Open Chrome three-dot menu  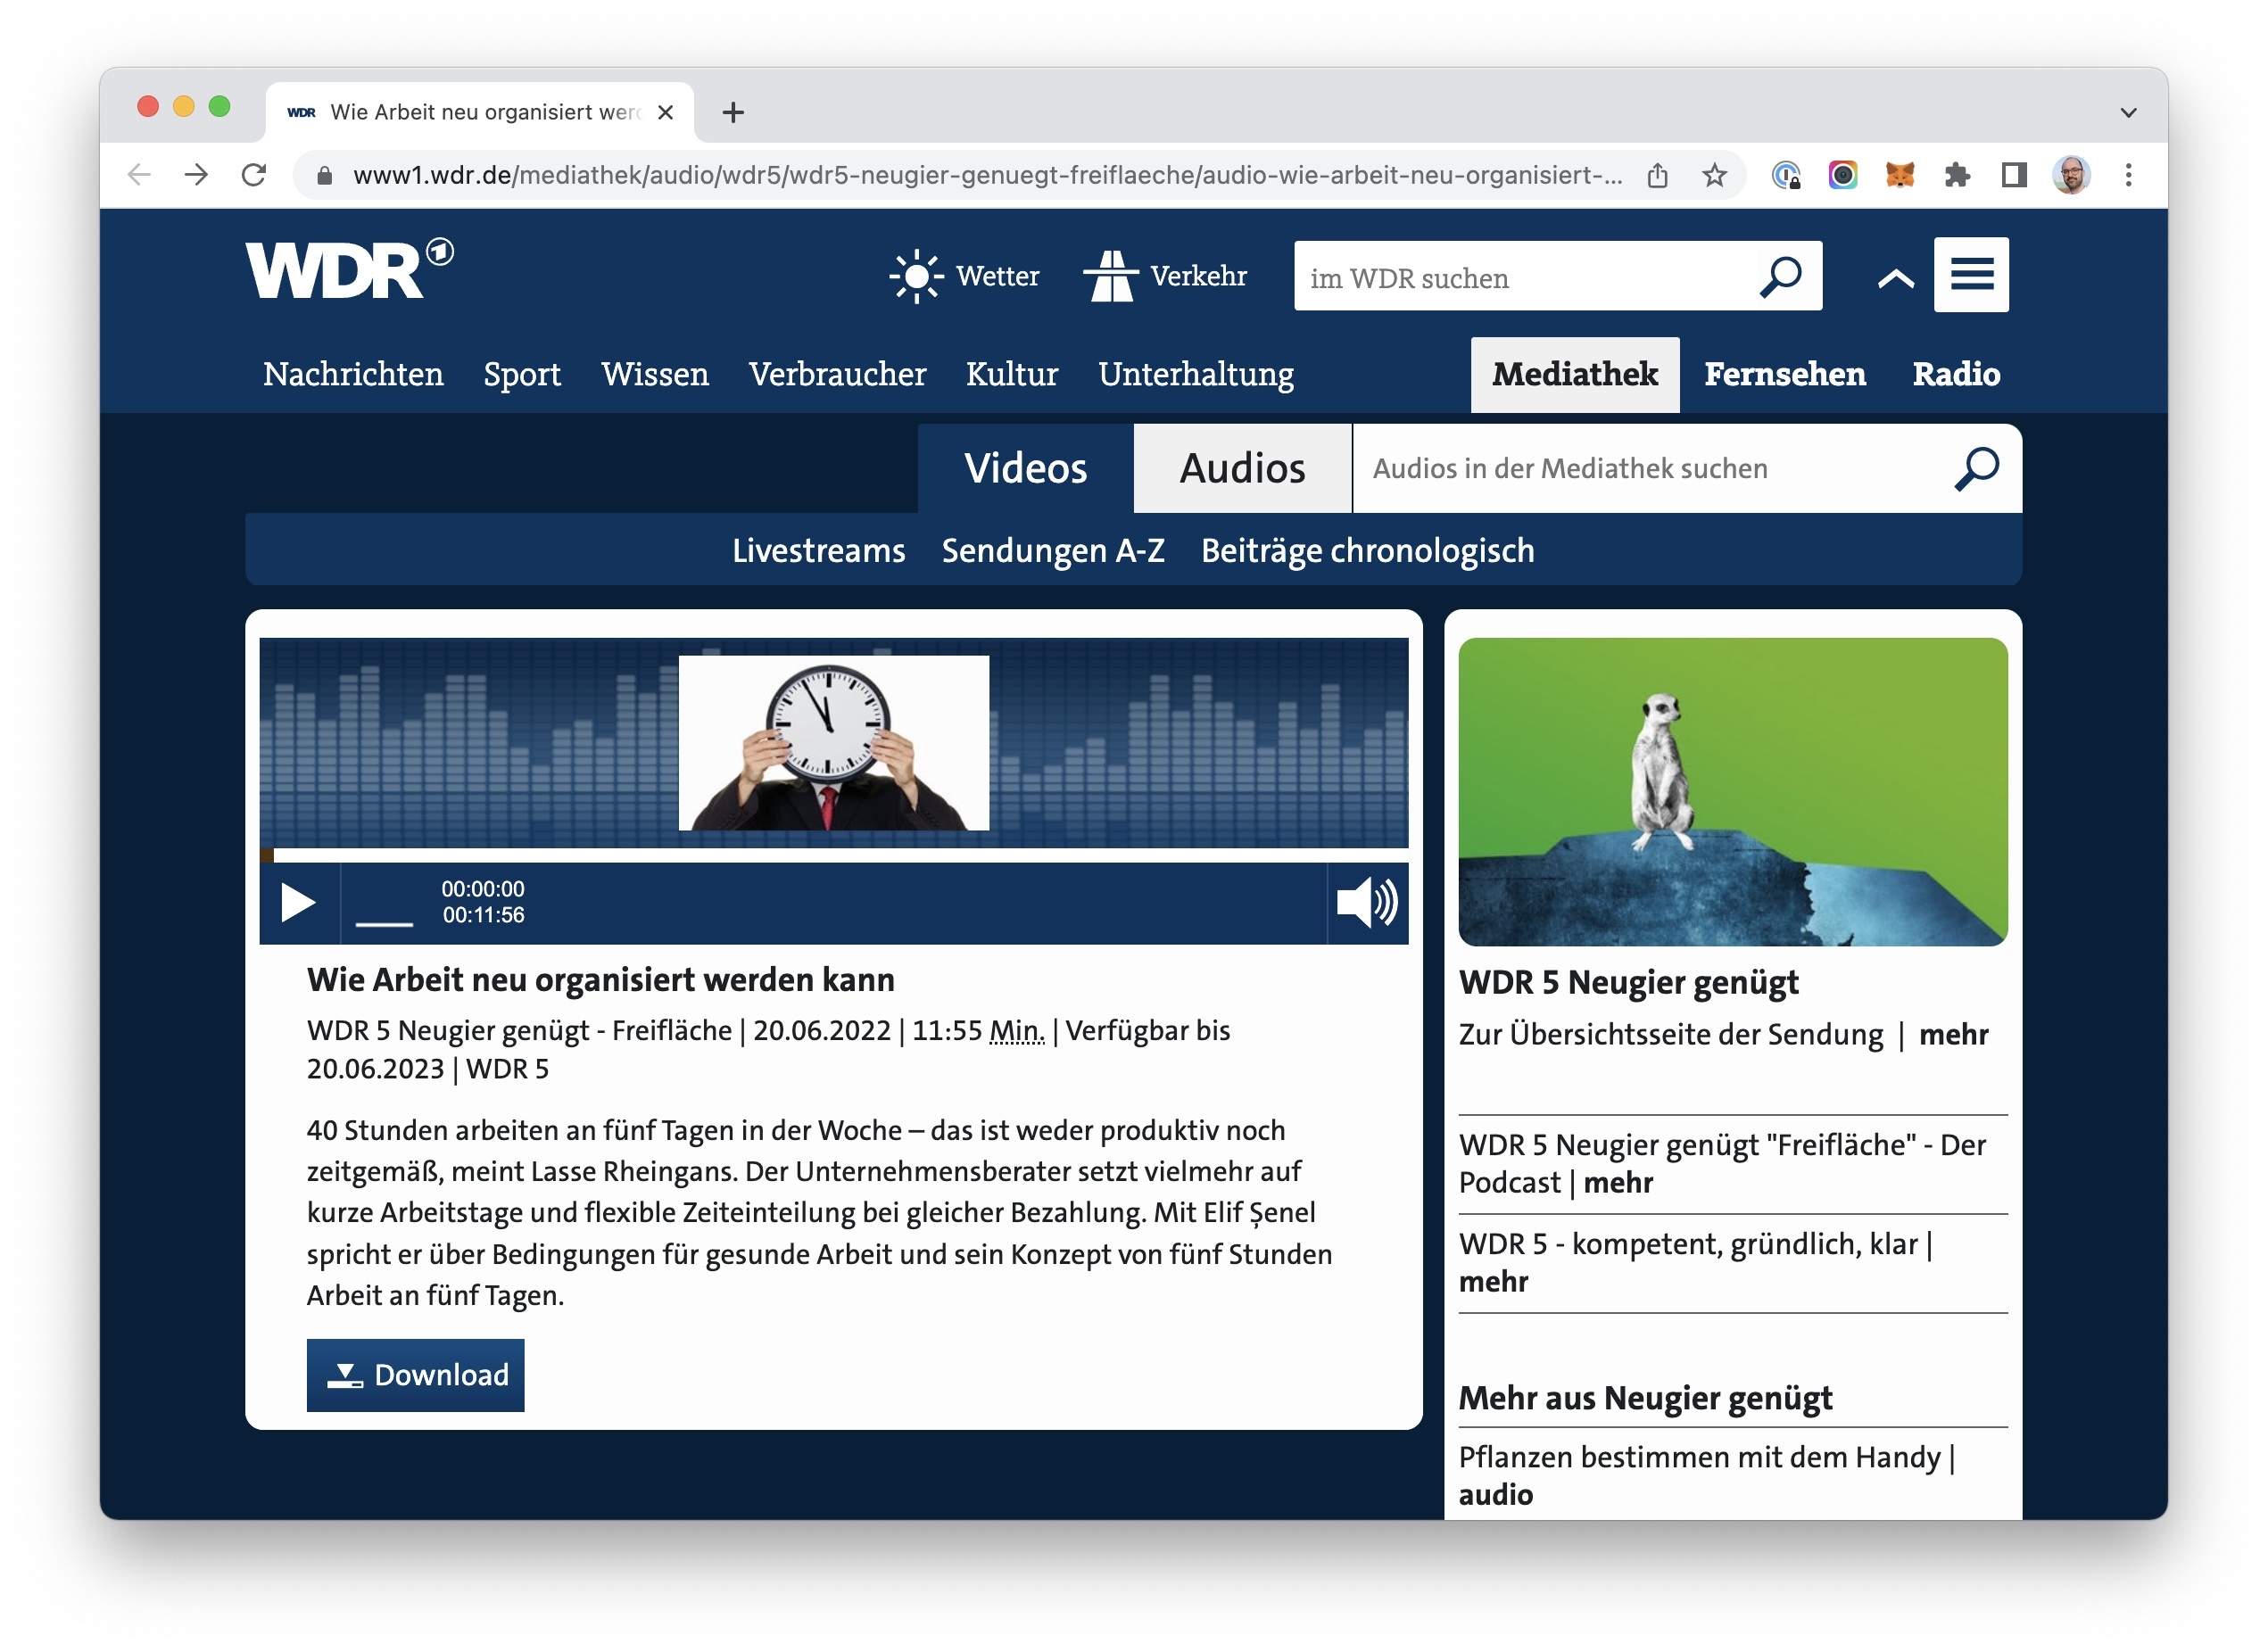(2128, 176)
